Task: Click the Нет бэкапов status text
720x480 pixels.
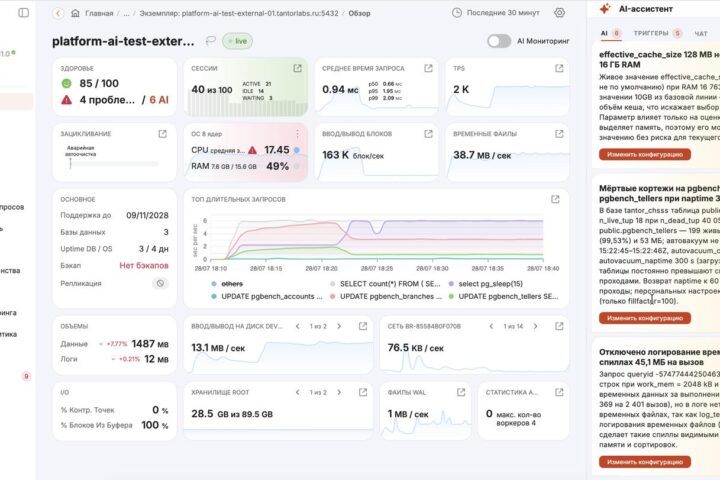Action: tap(144, 265)
